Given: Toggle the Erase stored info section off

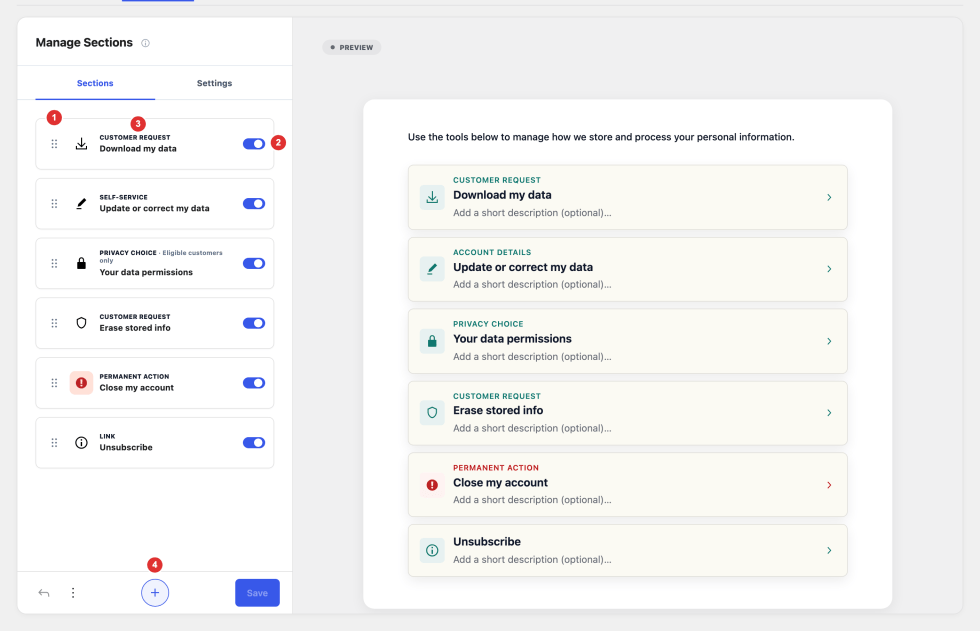Looking at the screenshot, I should point(254,323).
